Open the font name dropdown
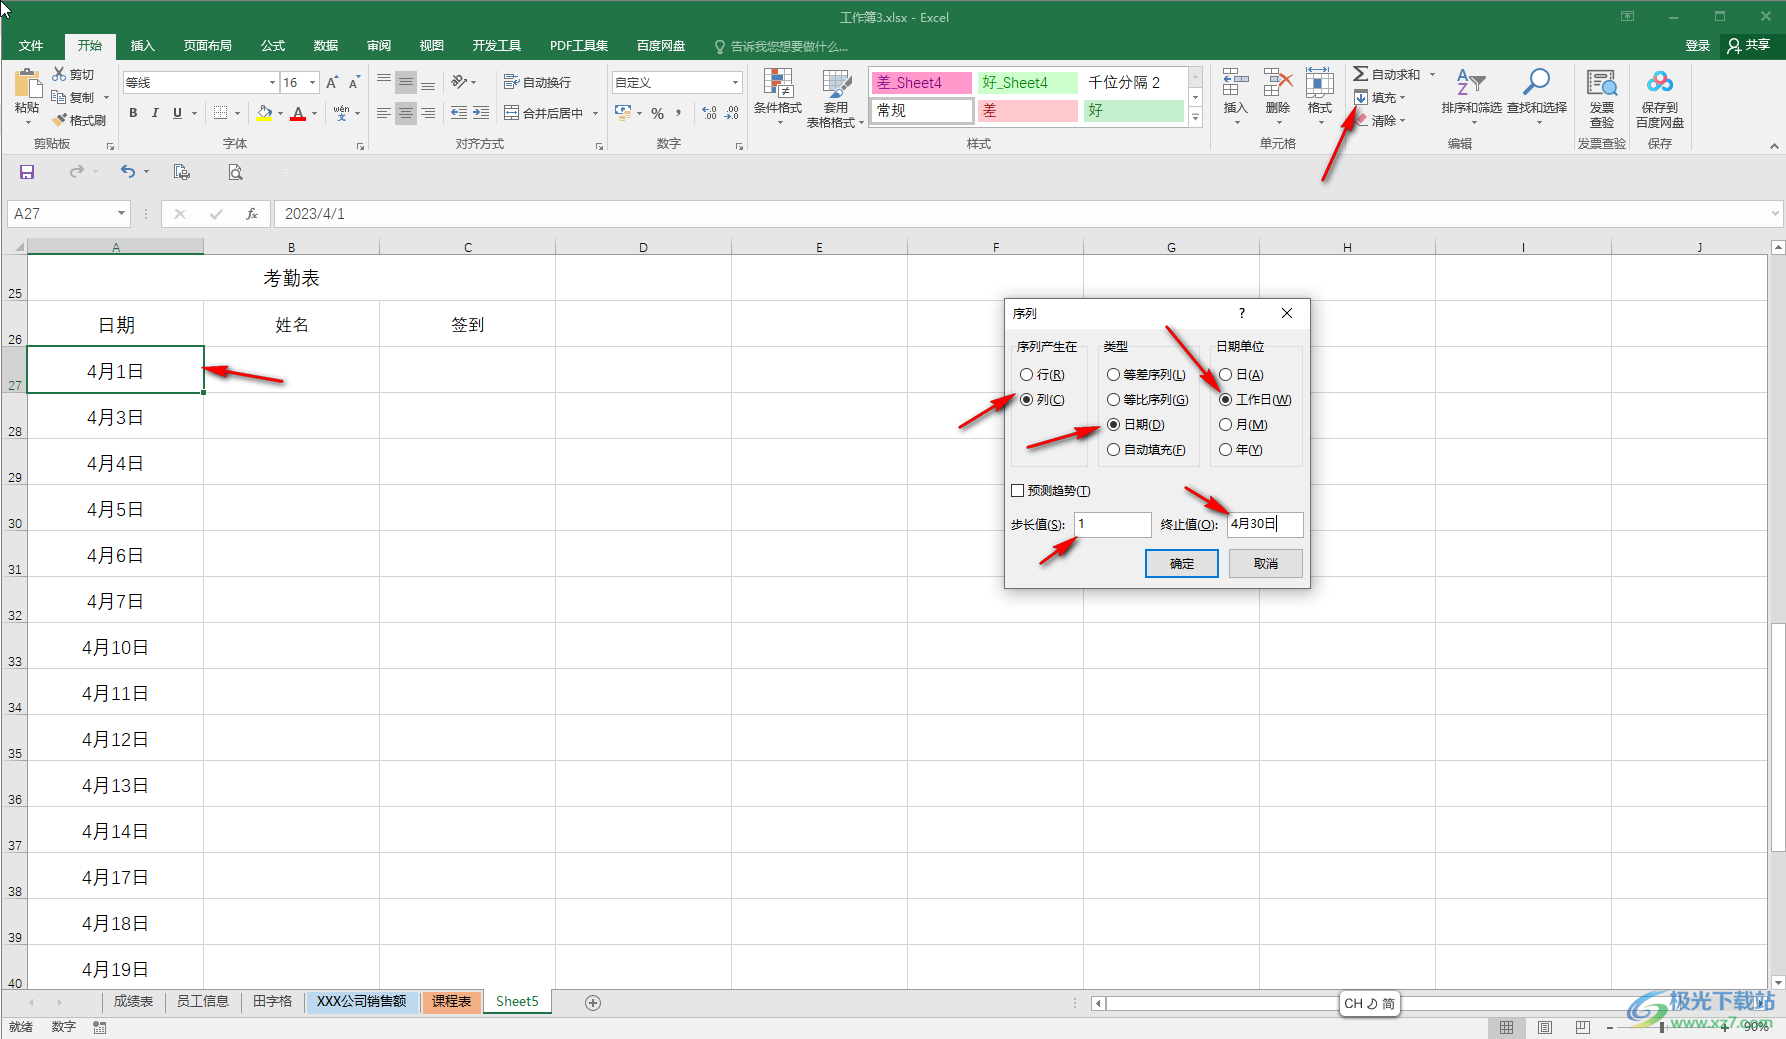The width and height of the screenshot is (1786, 1039). (x=272, y=83)
